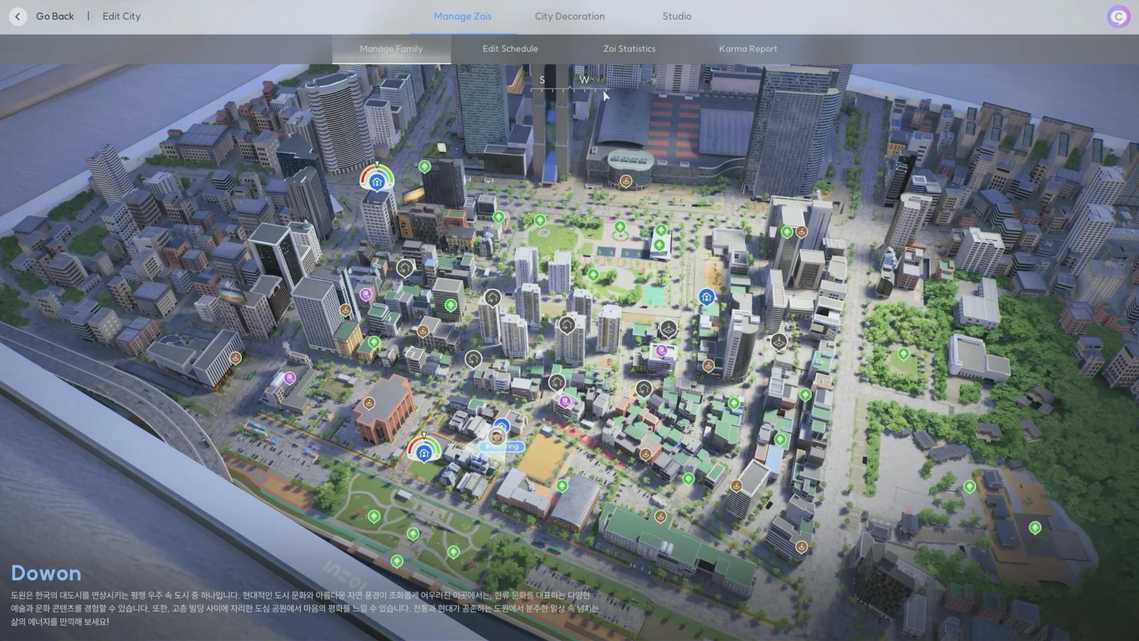
Task: Select the orange marker on the long green-roofed building
Action: (x=660, y=517)
